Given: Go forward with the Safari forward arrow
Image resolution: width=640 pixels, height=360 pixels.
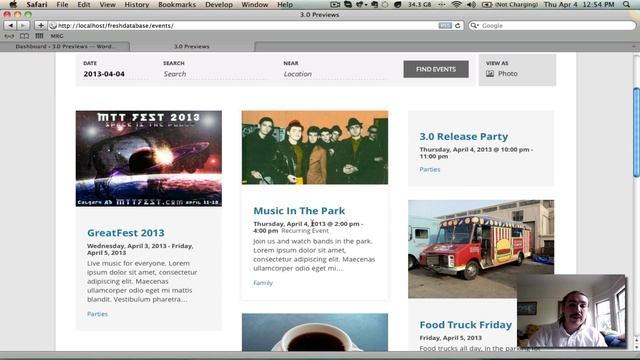Looking at the screenshot, I should (x=23, y=25).
